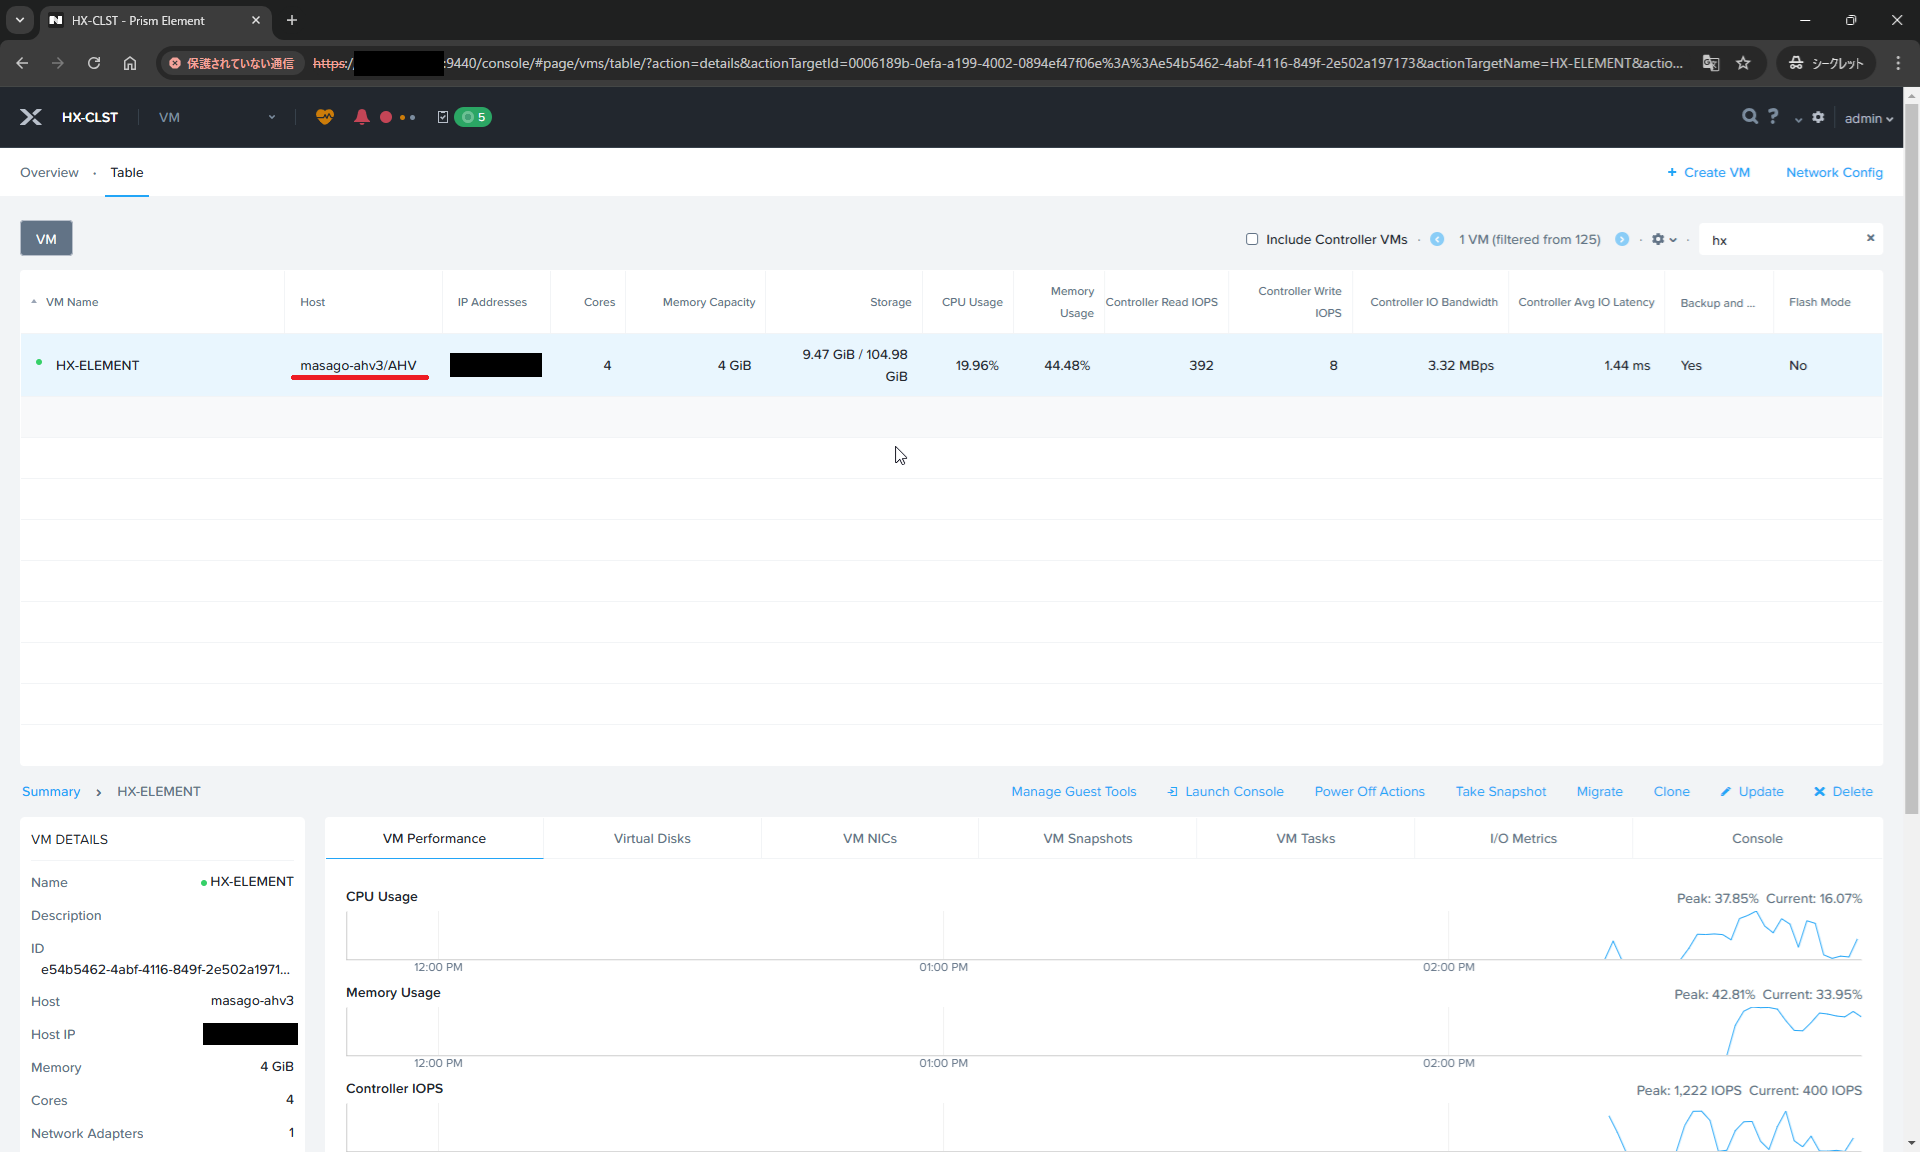Expand the chevron next to help icon
This screenshot has width=1920, height=1152.
[1798, 119]
